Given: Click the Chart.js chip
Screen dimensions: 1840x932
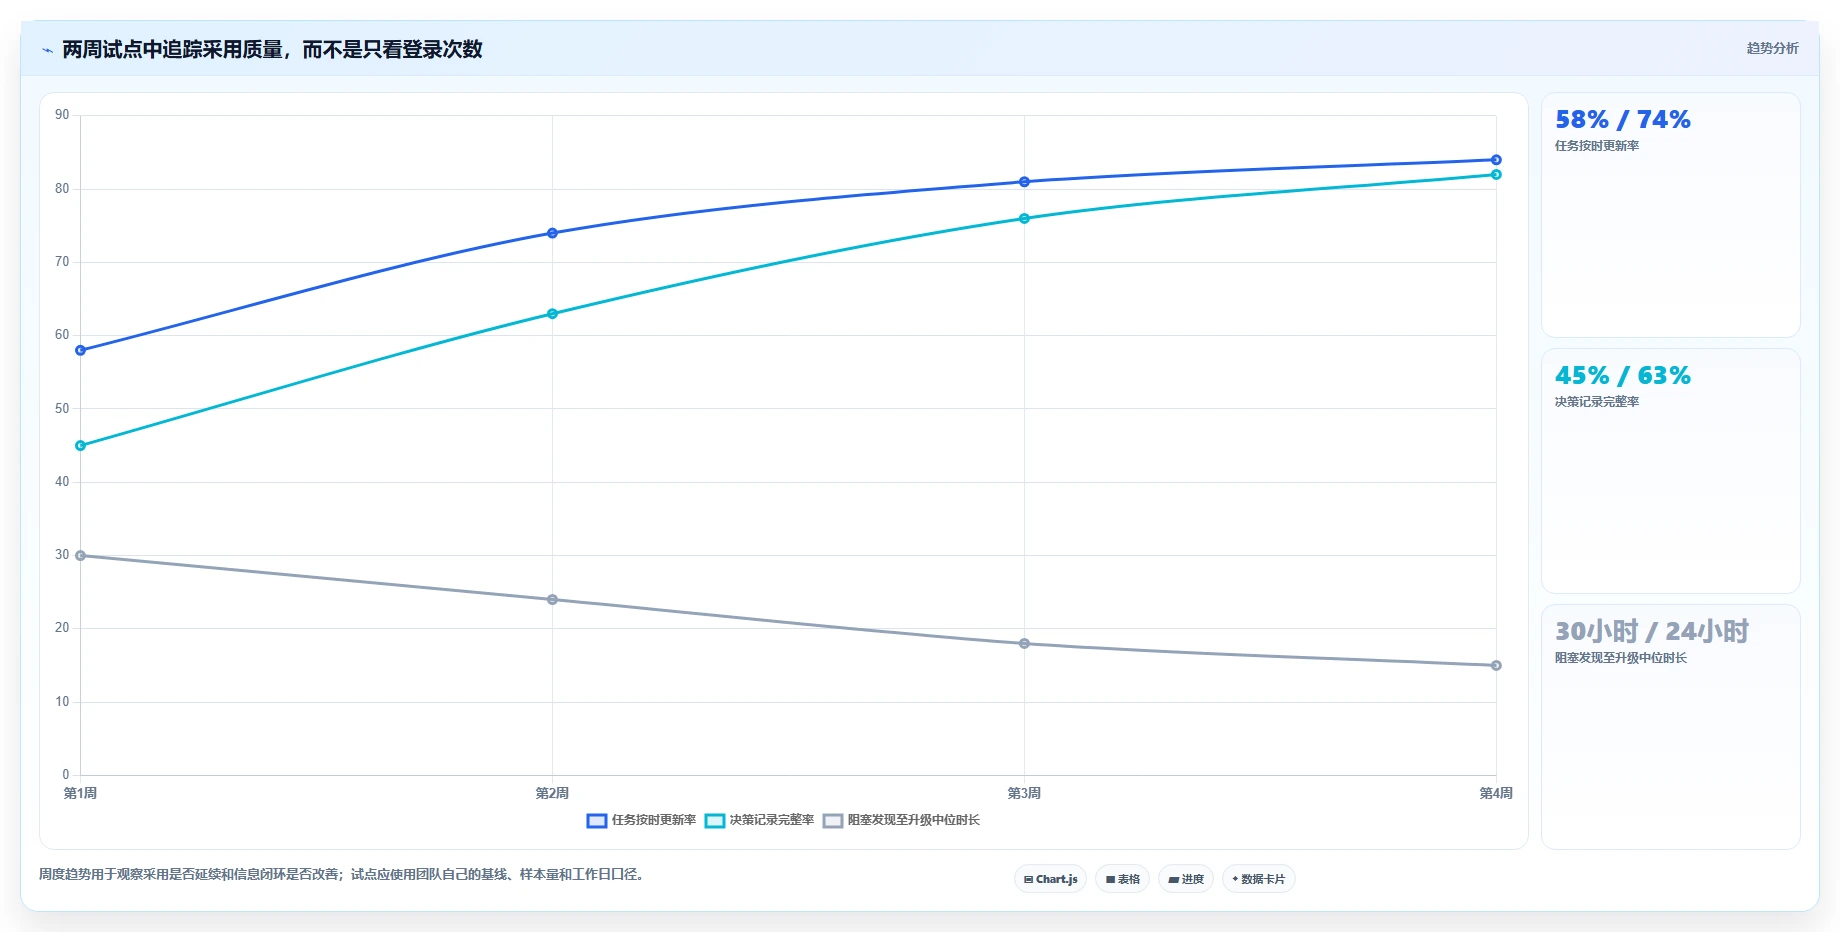Looking at the screenshot, I should click(x=1050, y=879).
